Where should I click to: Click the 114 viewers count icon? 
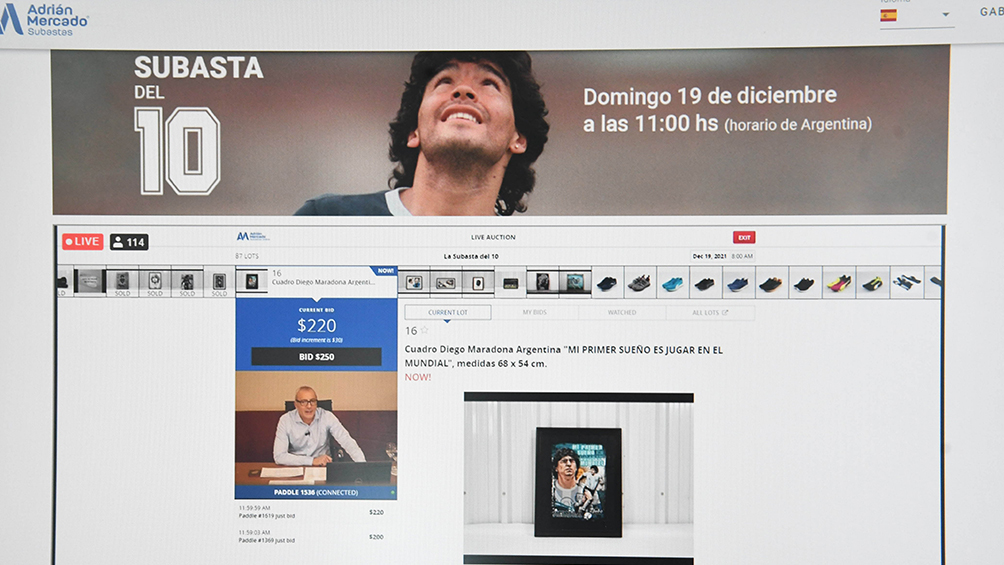click(129, 242)
